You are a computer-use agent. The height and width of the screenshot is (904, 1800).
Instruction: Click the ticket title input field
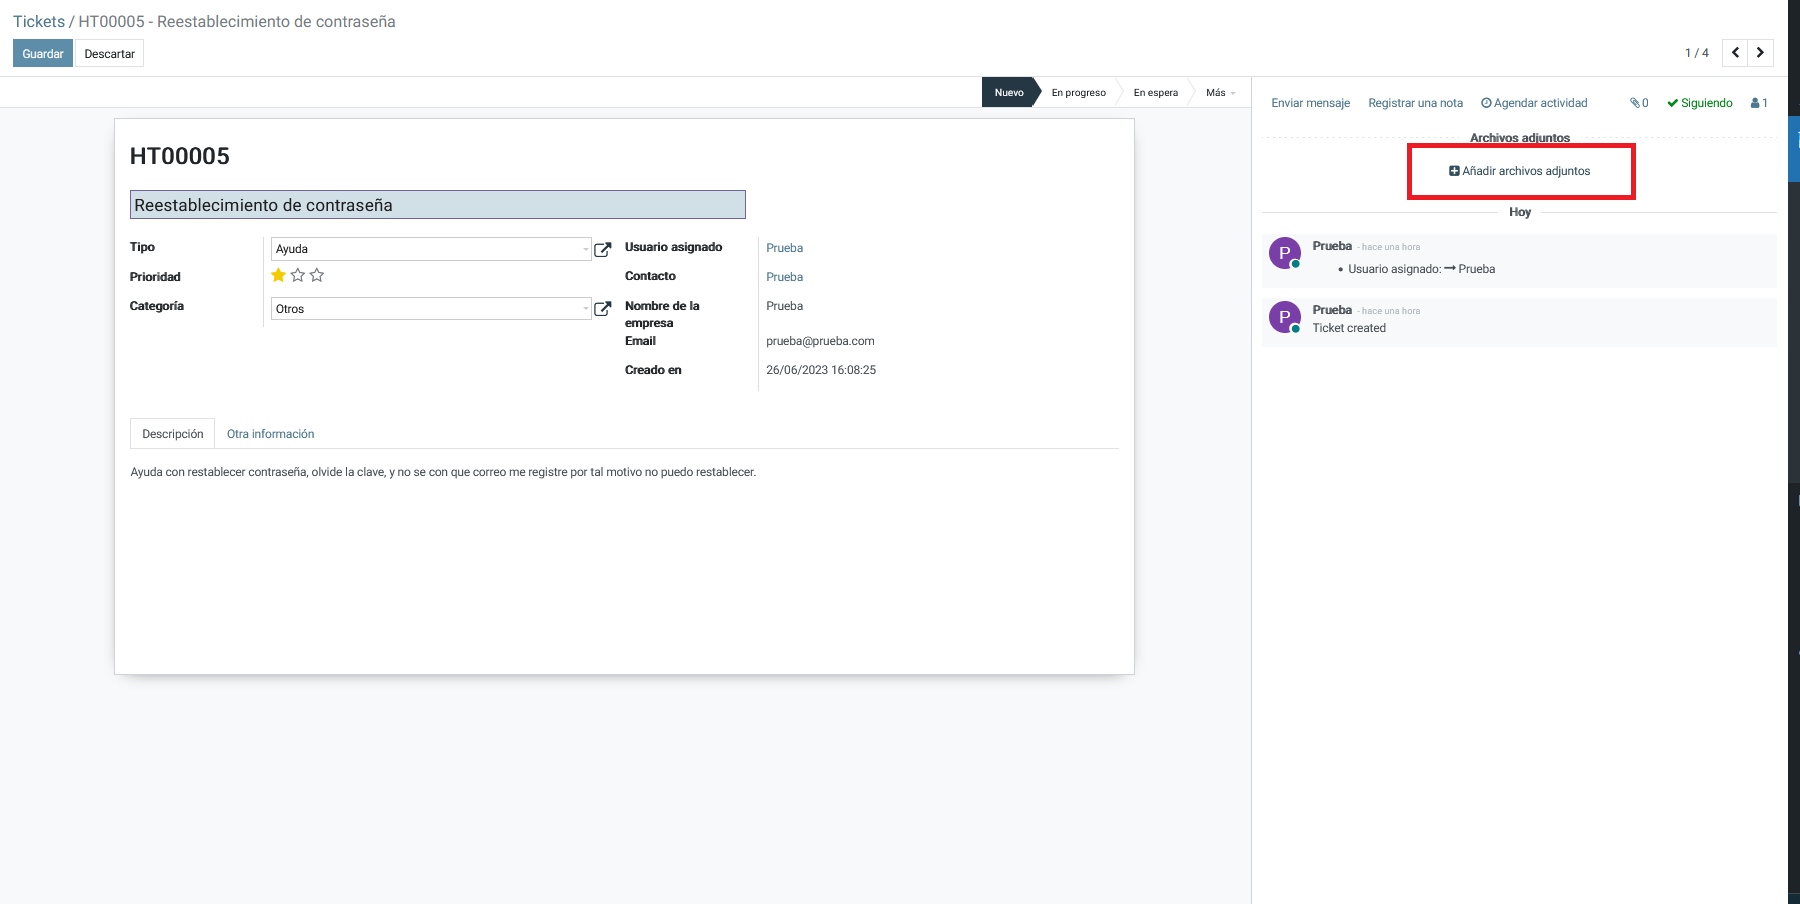tap(437, 205)
